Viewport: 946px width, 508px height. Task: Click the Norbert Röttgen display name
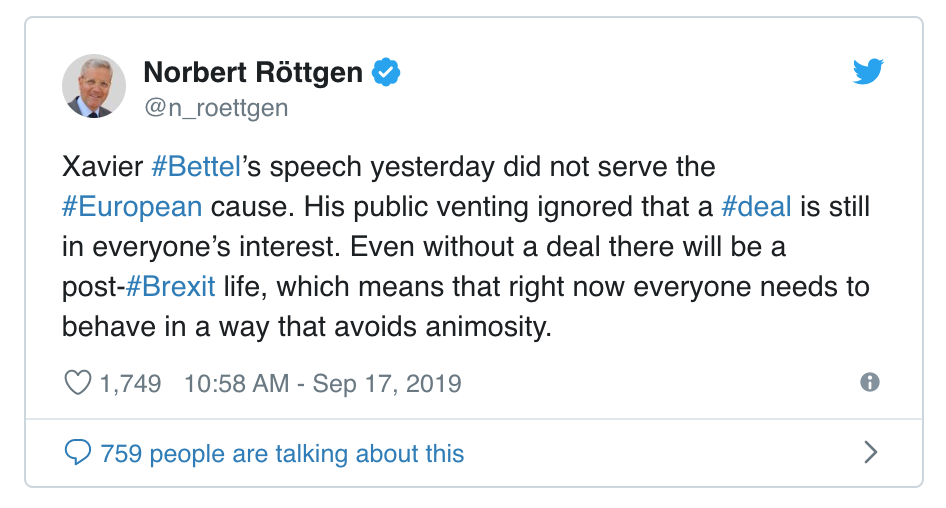(x=253, y=72)
